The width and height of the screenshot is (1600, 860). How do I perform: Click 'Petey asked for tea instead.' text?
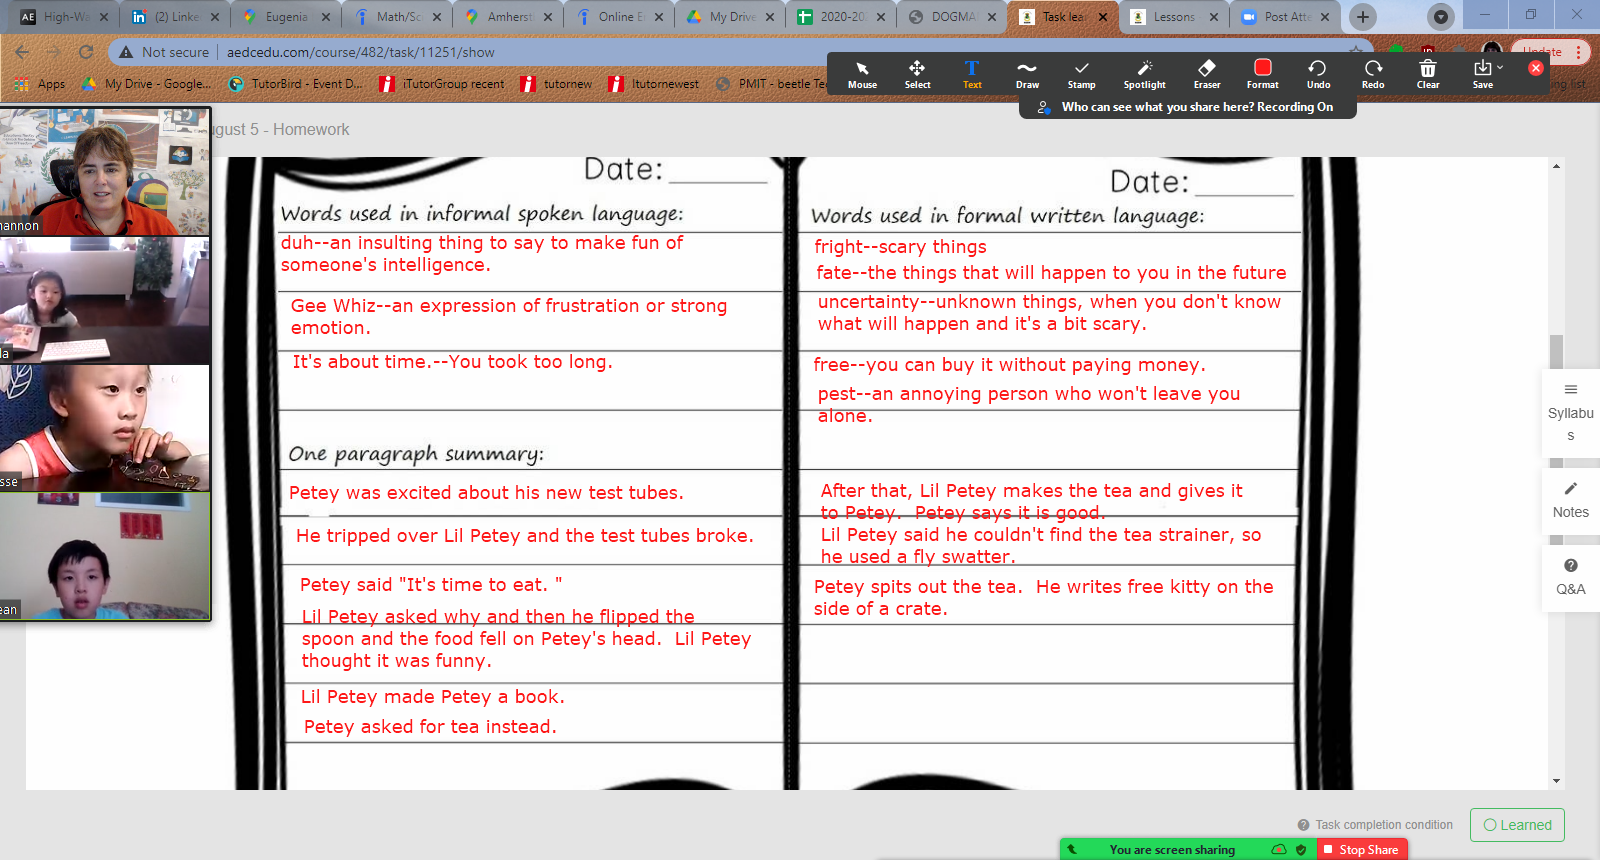430,727
